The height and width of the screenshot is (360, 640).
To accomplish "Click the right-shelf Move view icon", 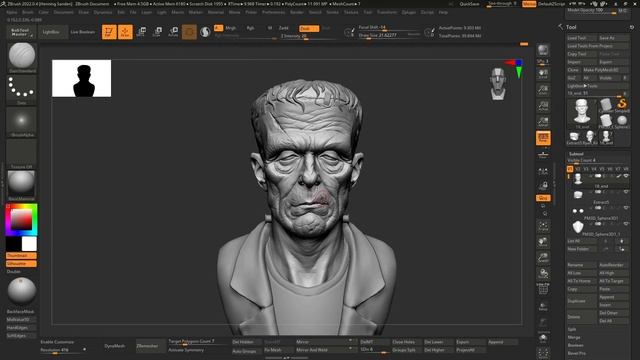I will (x=543, y=242).
